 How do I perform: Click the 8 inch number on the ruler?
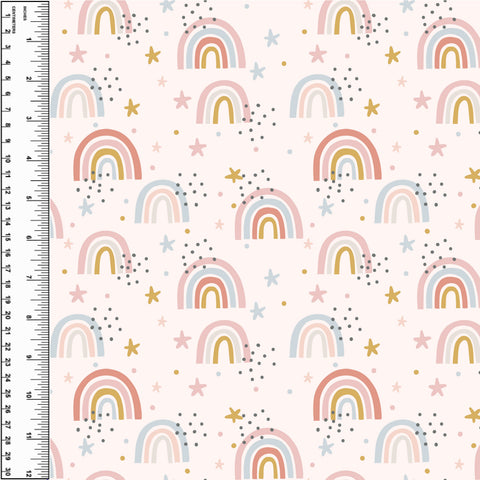[x=29, y=317]
